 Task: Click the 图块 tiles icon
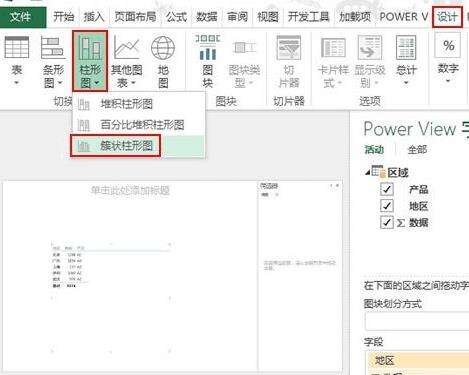[x=207, y=61]
